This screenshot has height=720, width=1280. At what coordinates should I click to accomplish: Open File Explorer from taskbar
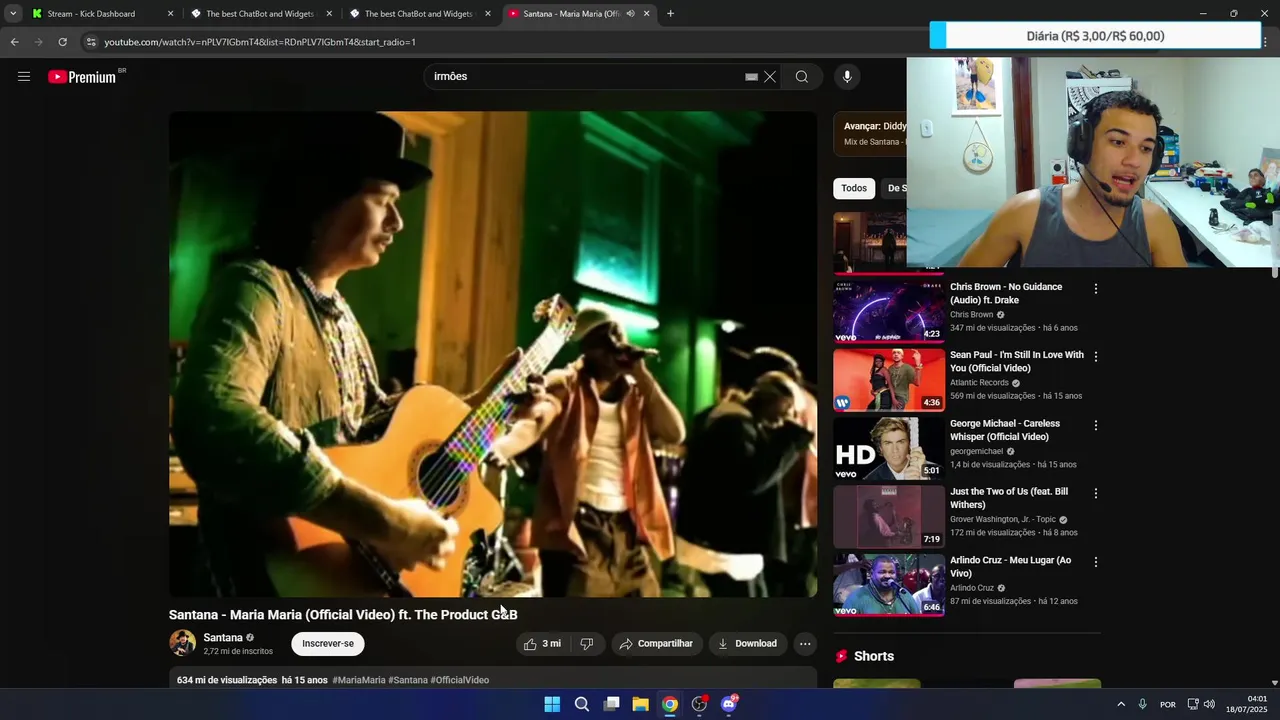click(641, 704)
